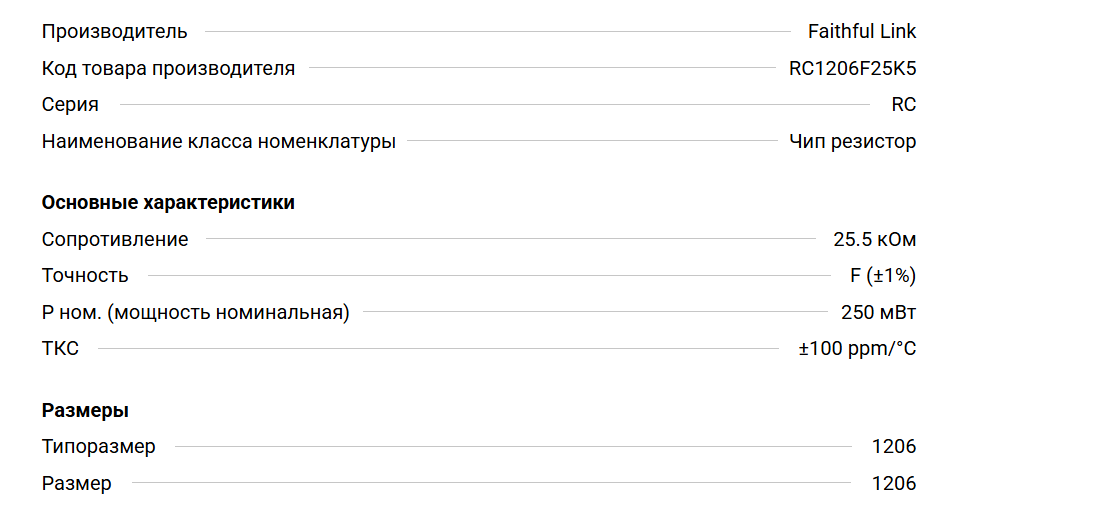Click the Размер label
Screen dimensions: 1093x529
click(76, 484)
